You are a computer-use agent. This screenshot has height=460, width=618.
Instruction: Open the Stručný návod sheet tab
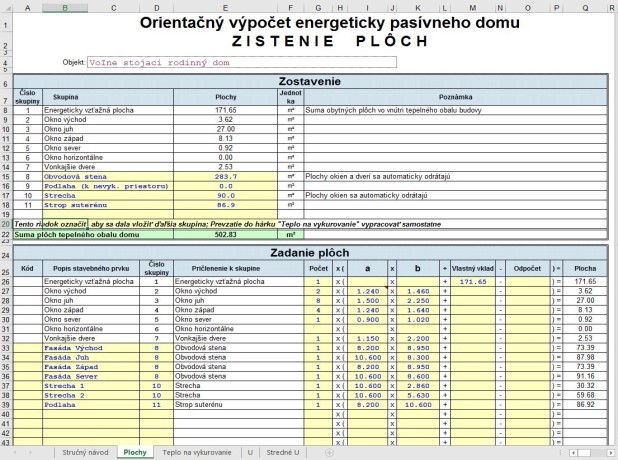(x=85, y=452)
